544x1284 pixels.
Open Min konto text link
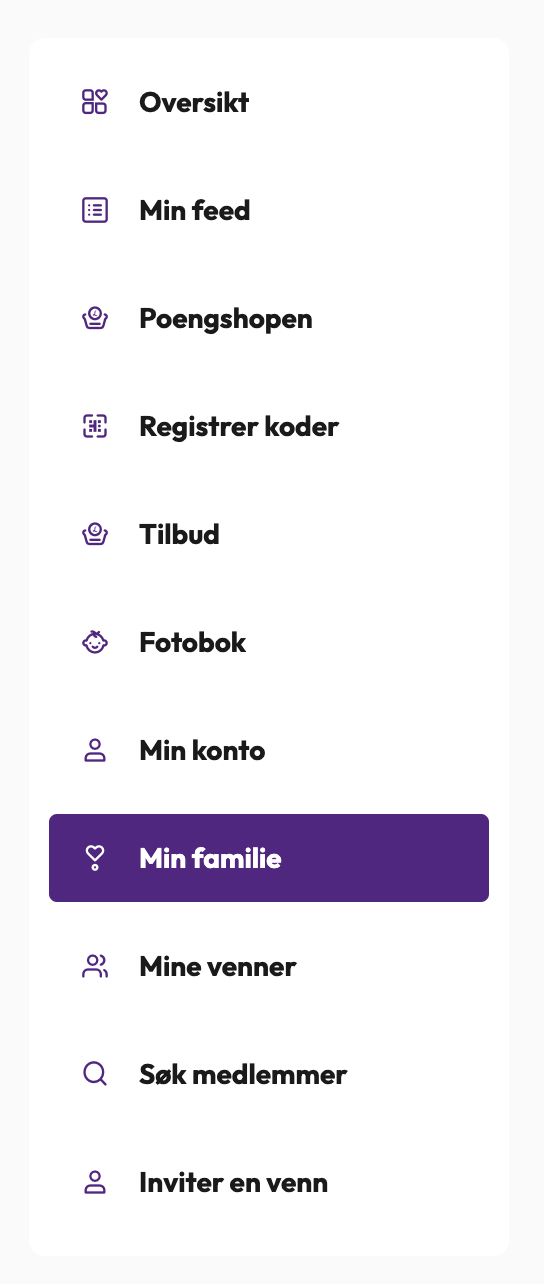pos(202,750)
